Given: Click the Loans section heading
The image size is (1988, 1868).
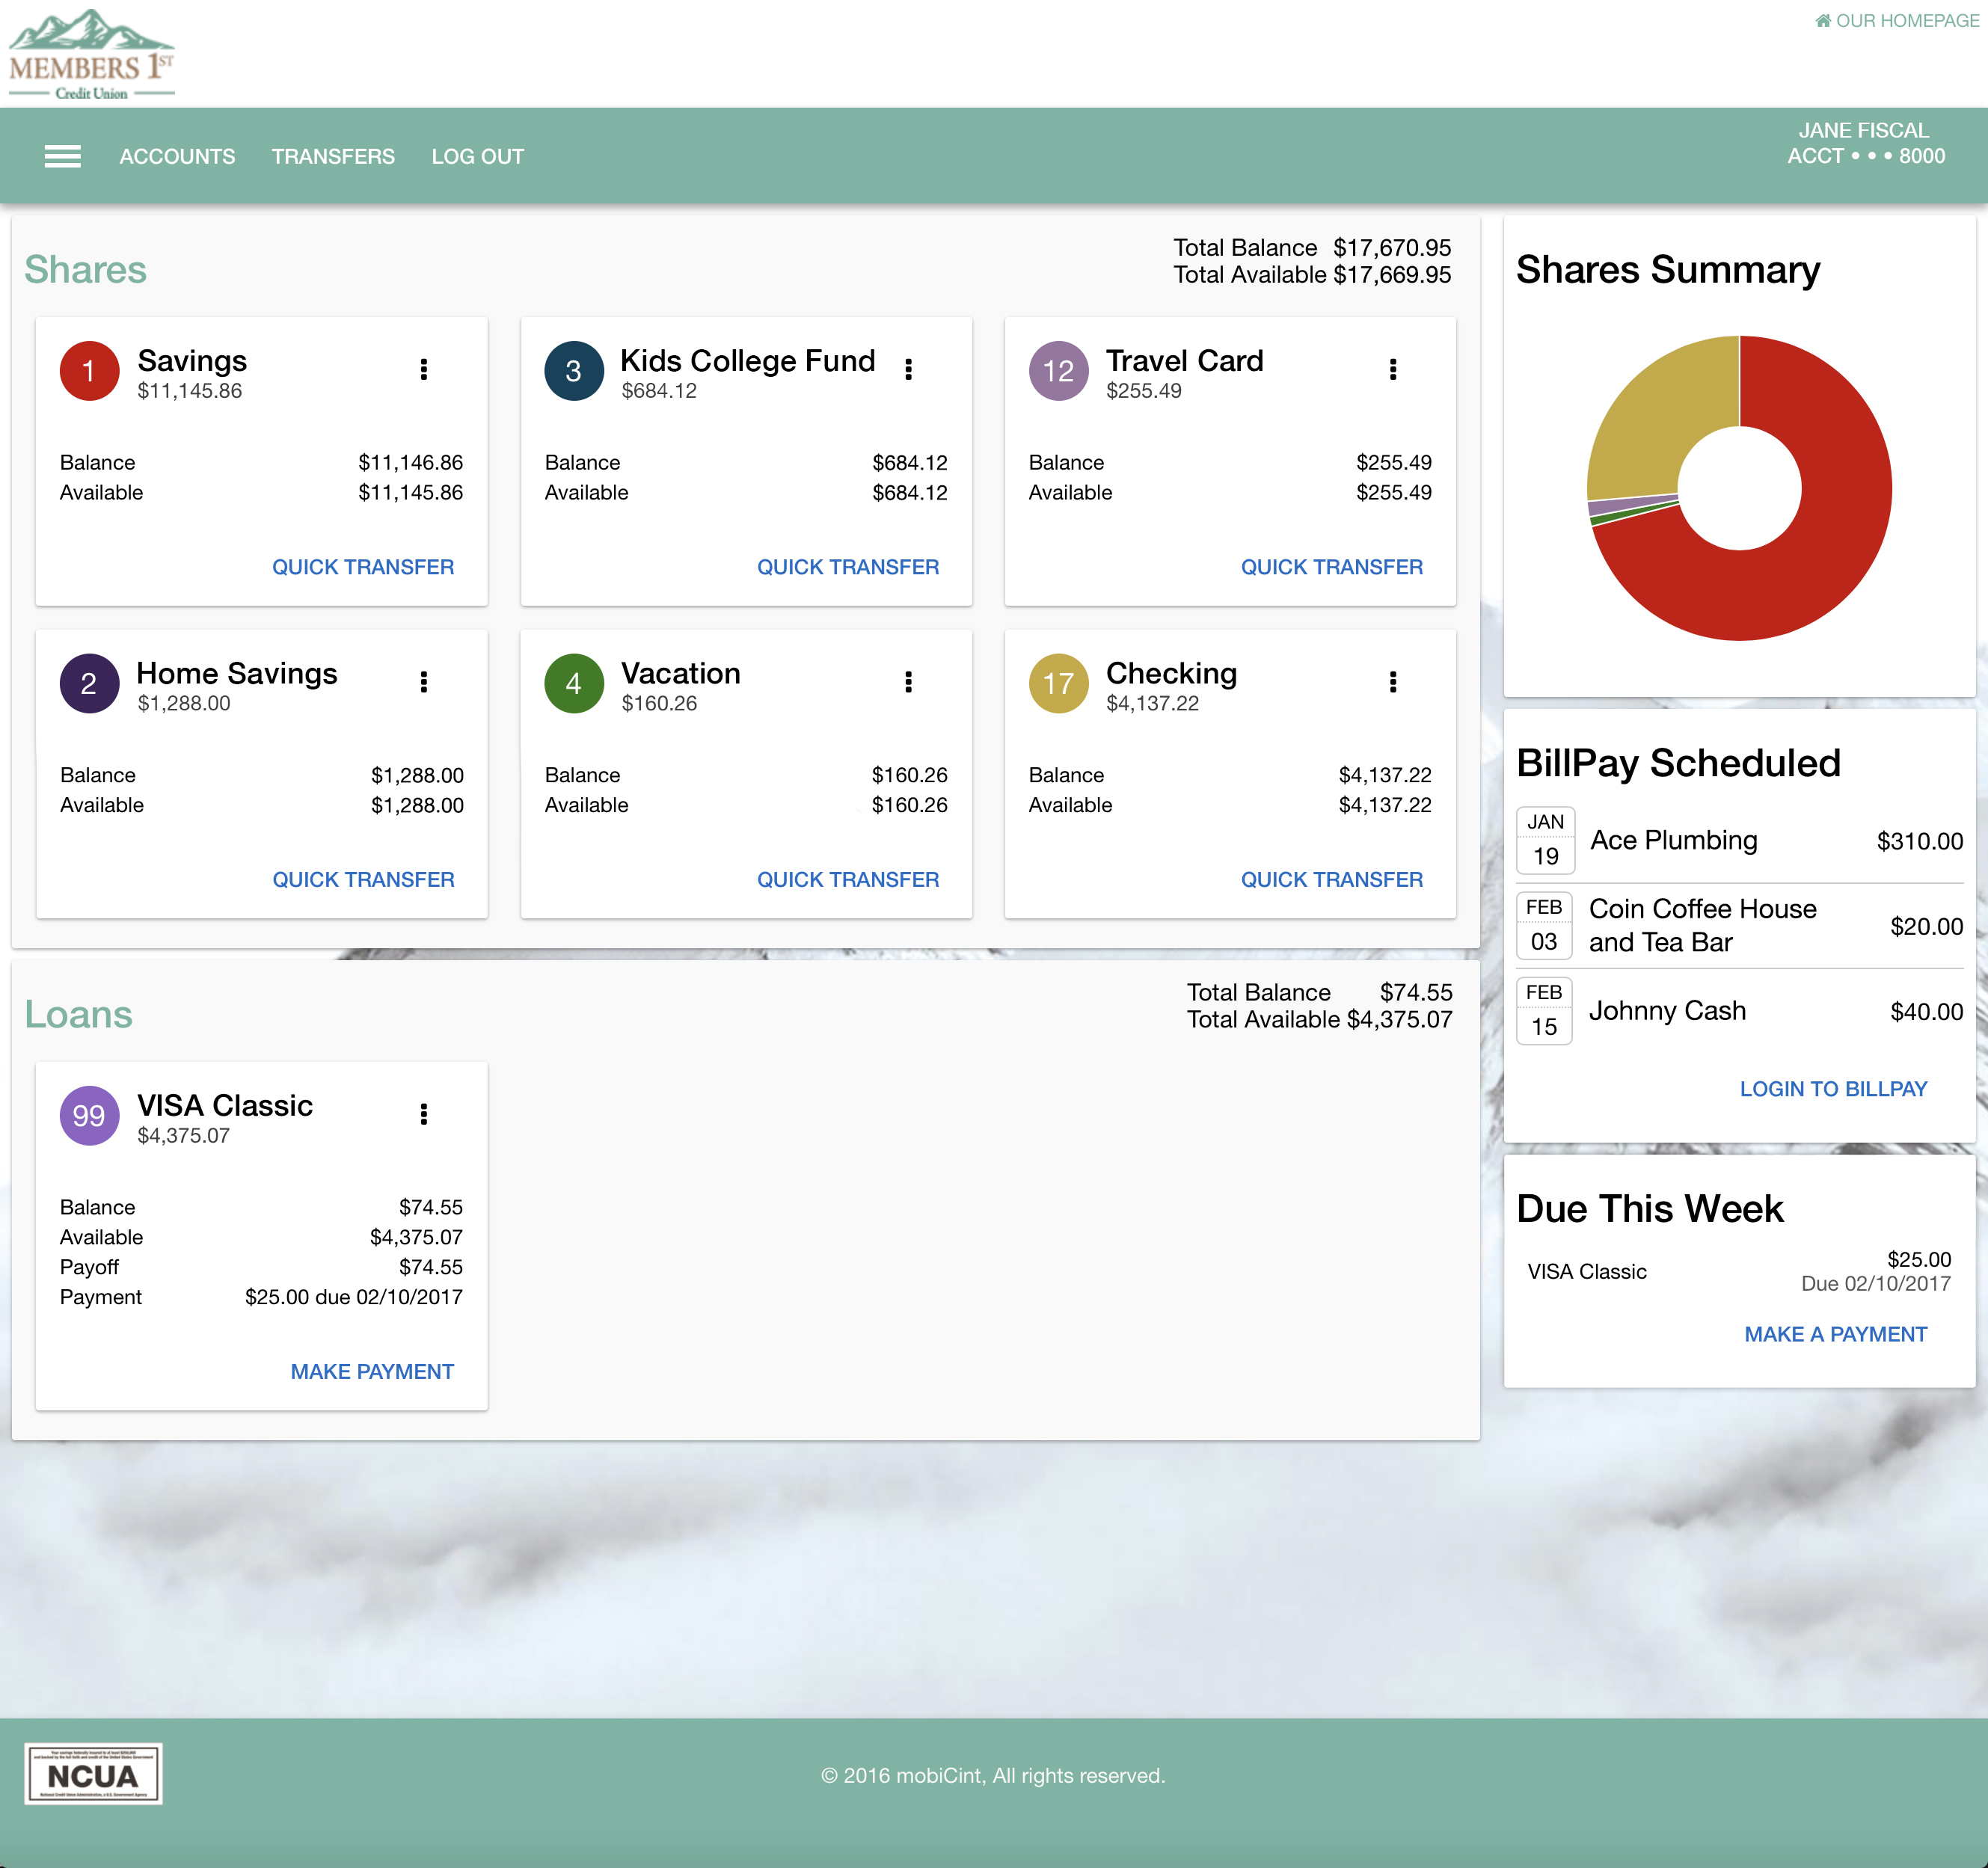Looking at the screenshot, I should point(79,1015).
